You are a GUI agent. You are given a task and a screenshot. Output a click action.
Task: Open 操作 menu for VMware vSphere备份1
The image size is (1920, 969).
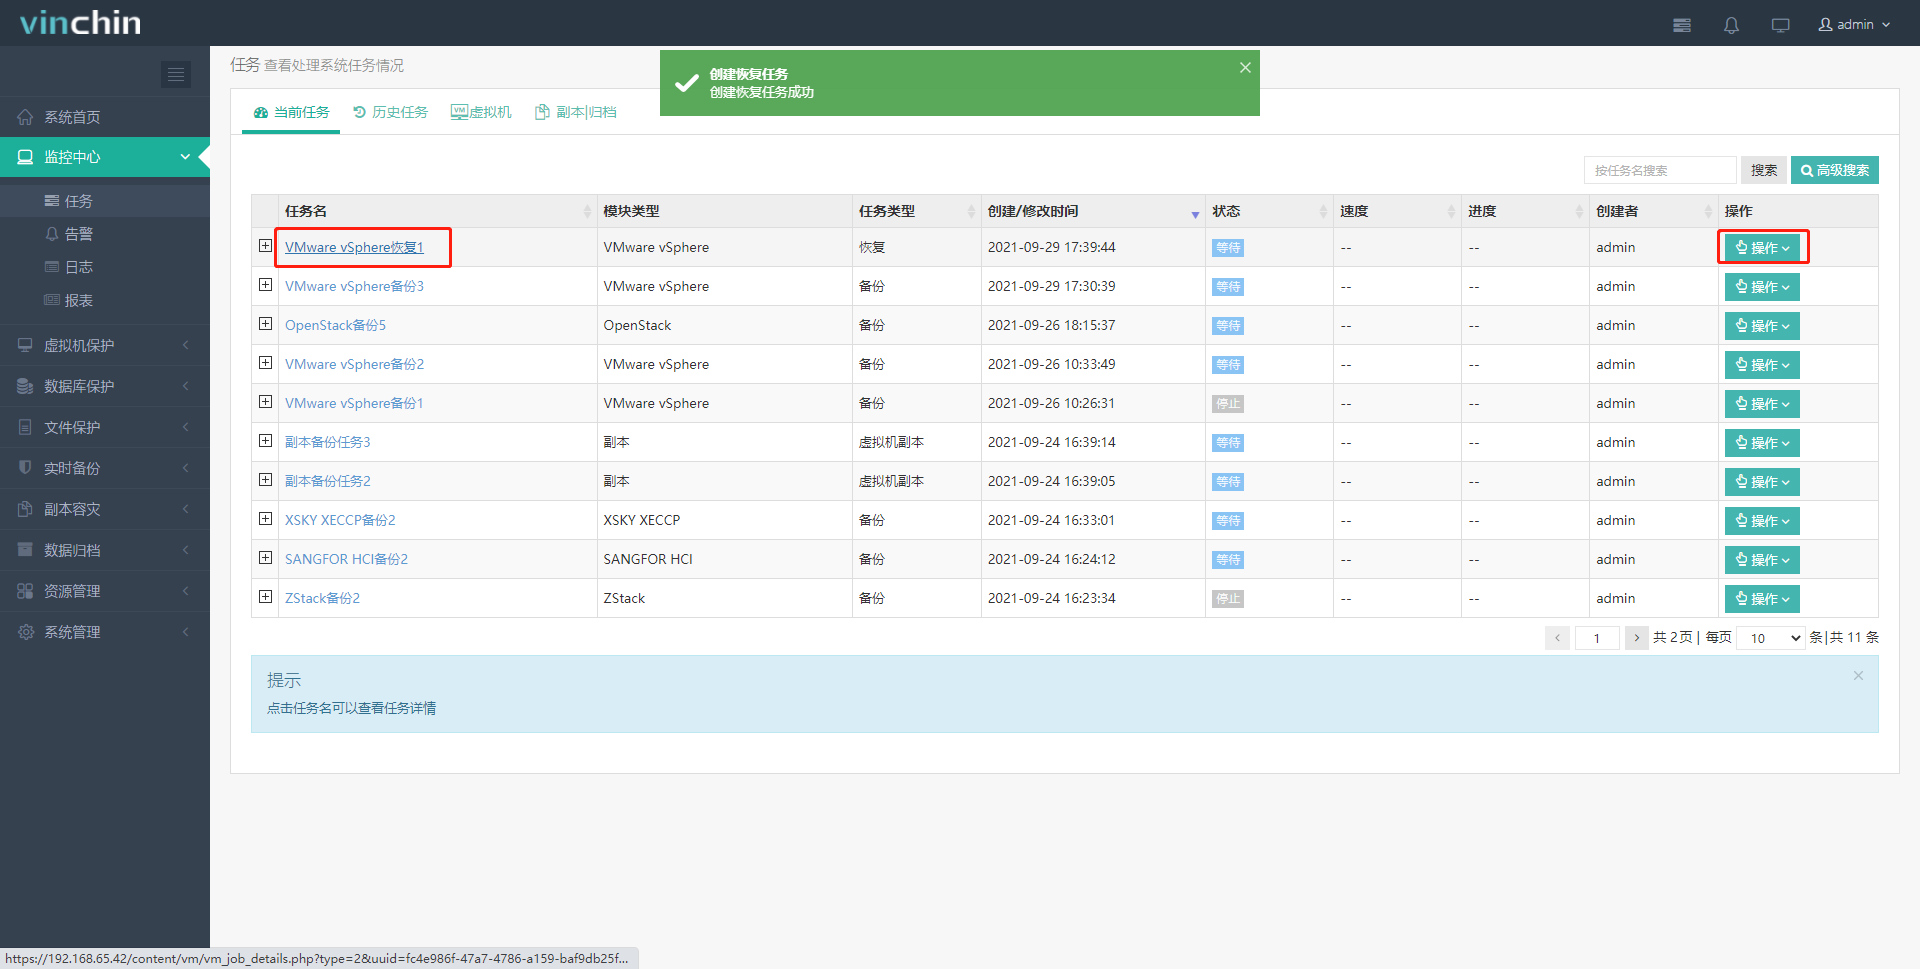tap(1762, 403)
